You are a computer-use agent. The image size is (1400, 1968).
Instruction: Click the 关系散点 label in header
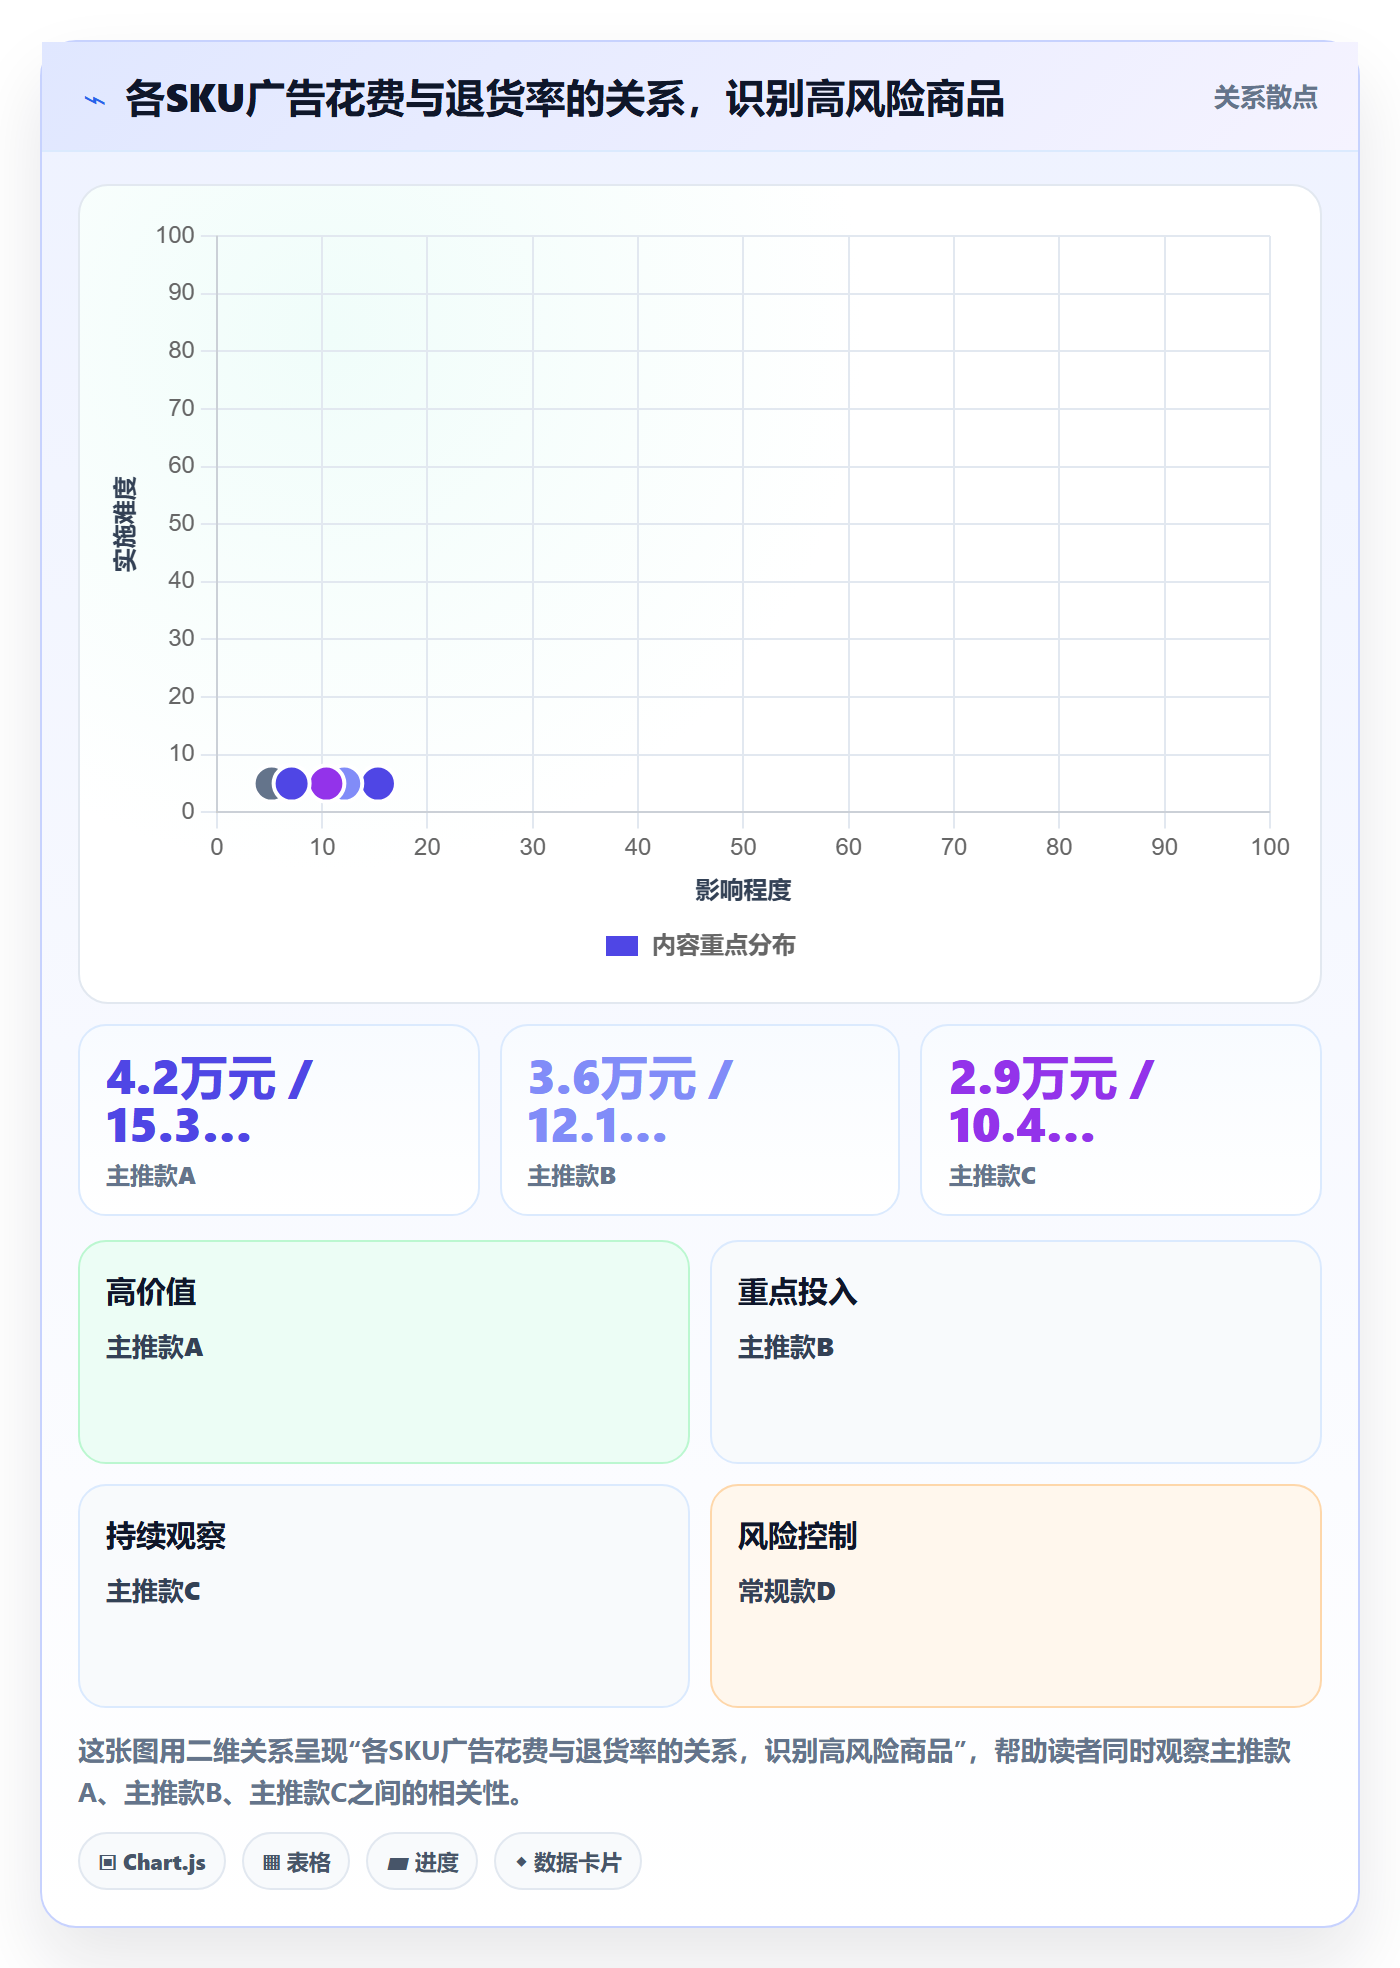coord(1265,98)
